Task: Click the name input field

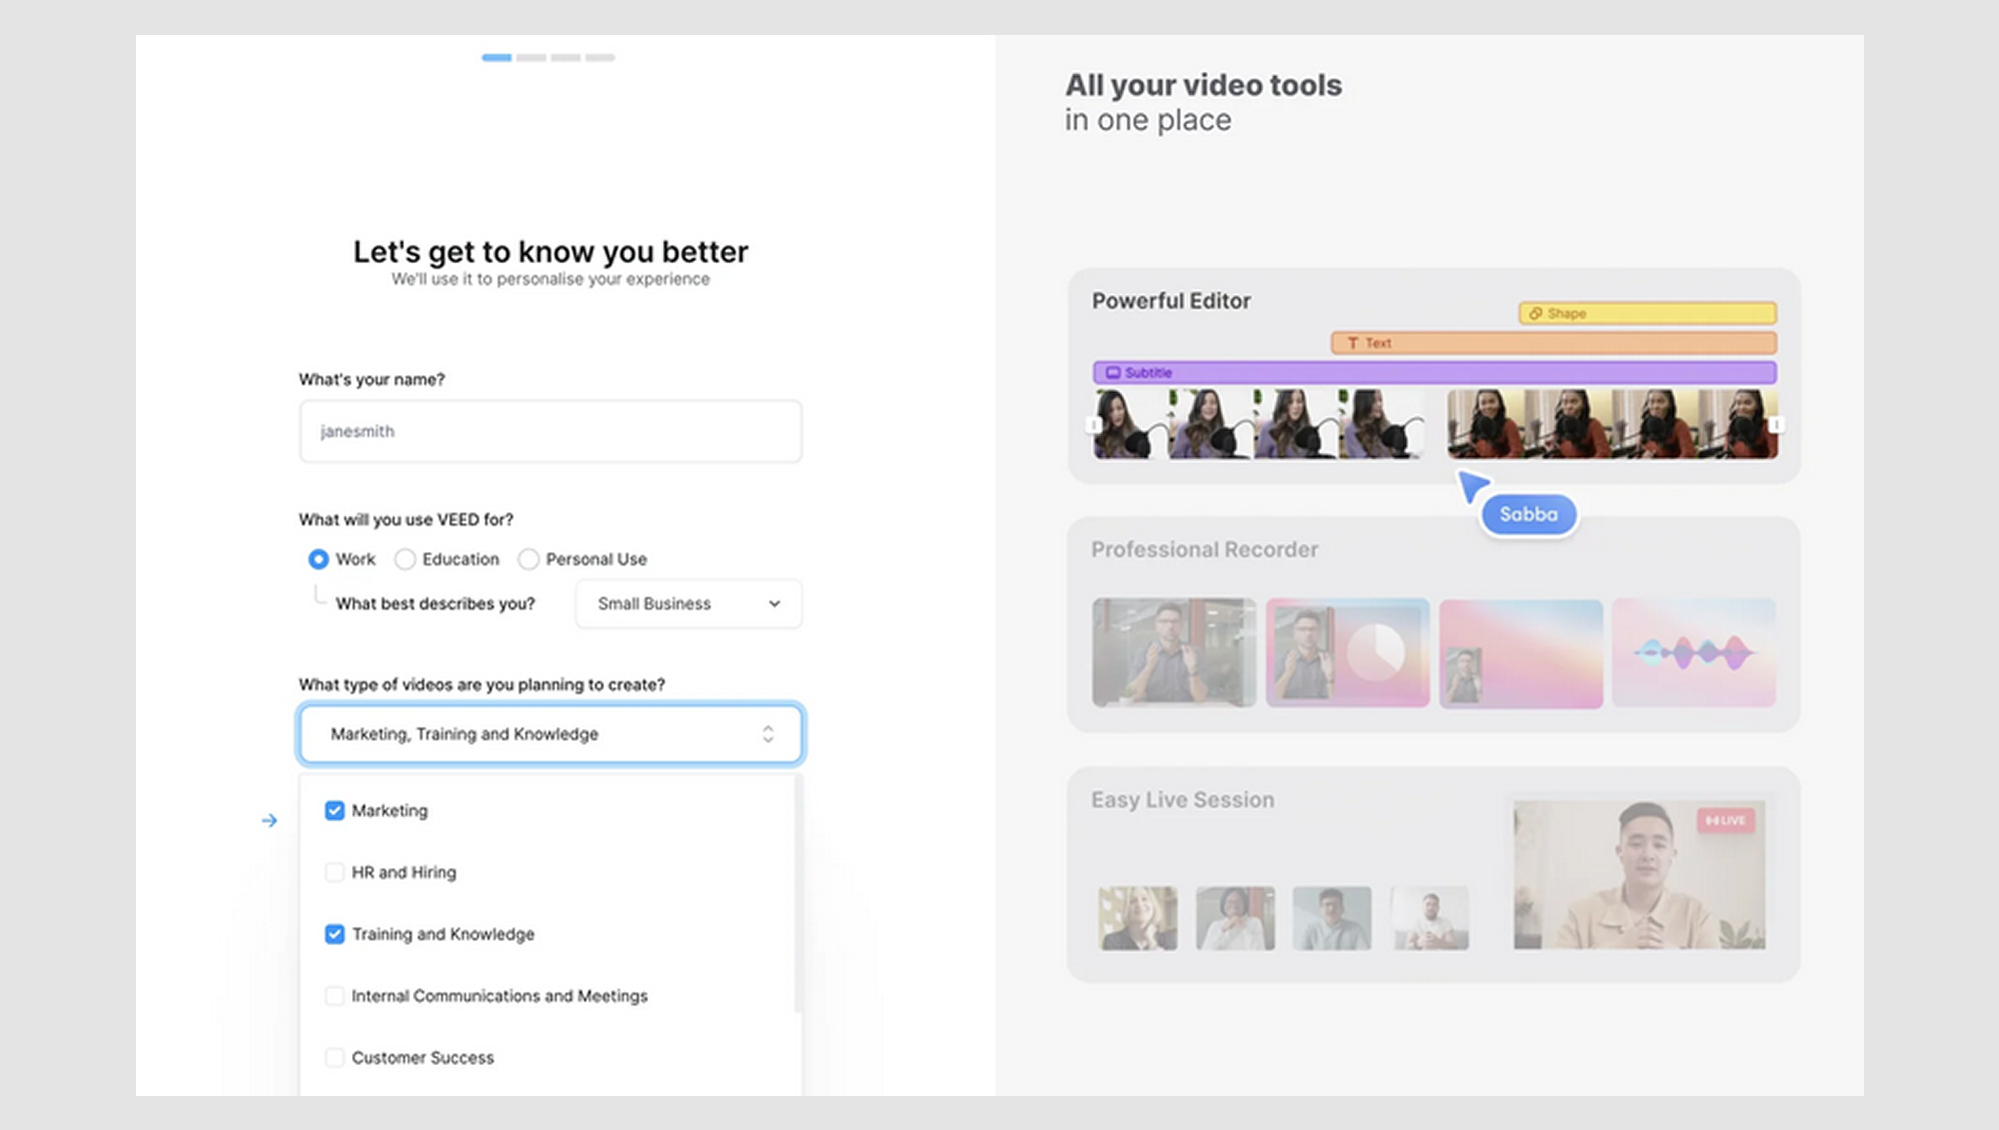Action: (x=550, y=431)
